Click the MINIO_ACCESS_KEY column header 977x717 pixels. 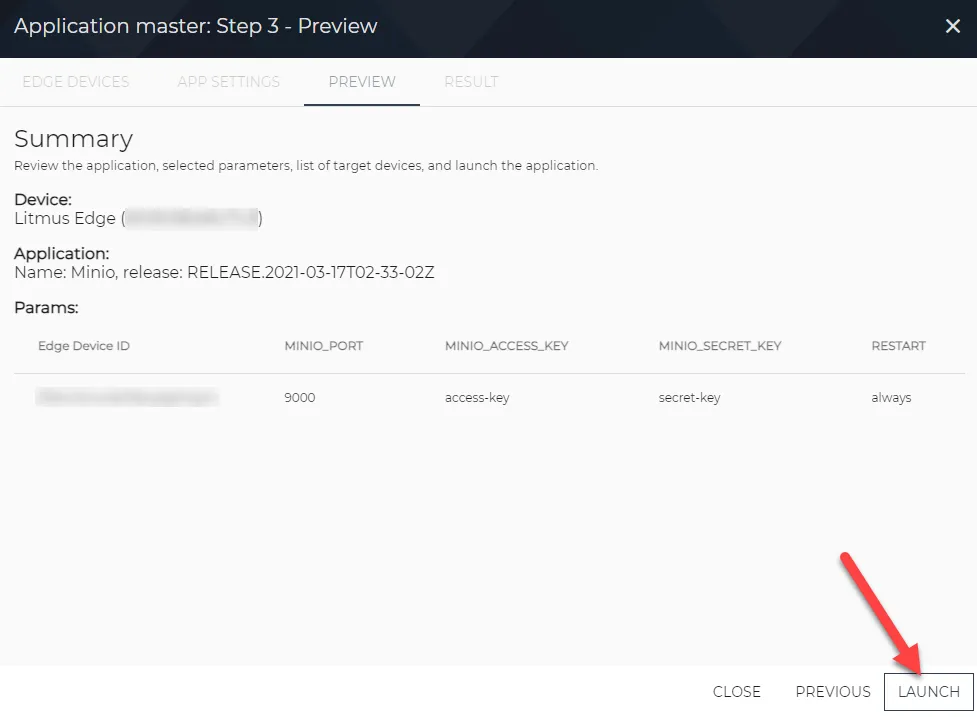(x=507, y=346)
